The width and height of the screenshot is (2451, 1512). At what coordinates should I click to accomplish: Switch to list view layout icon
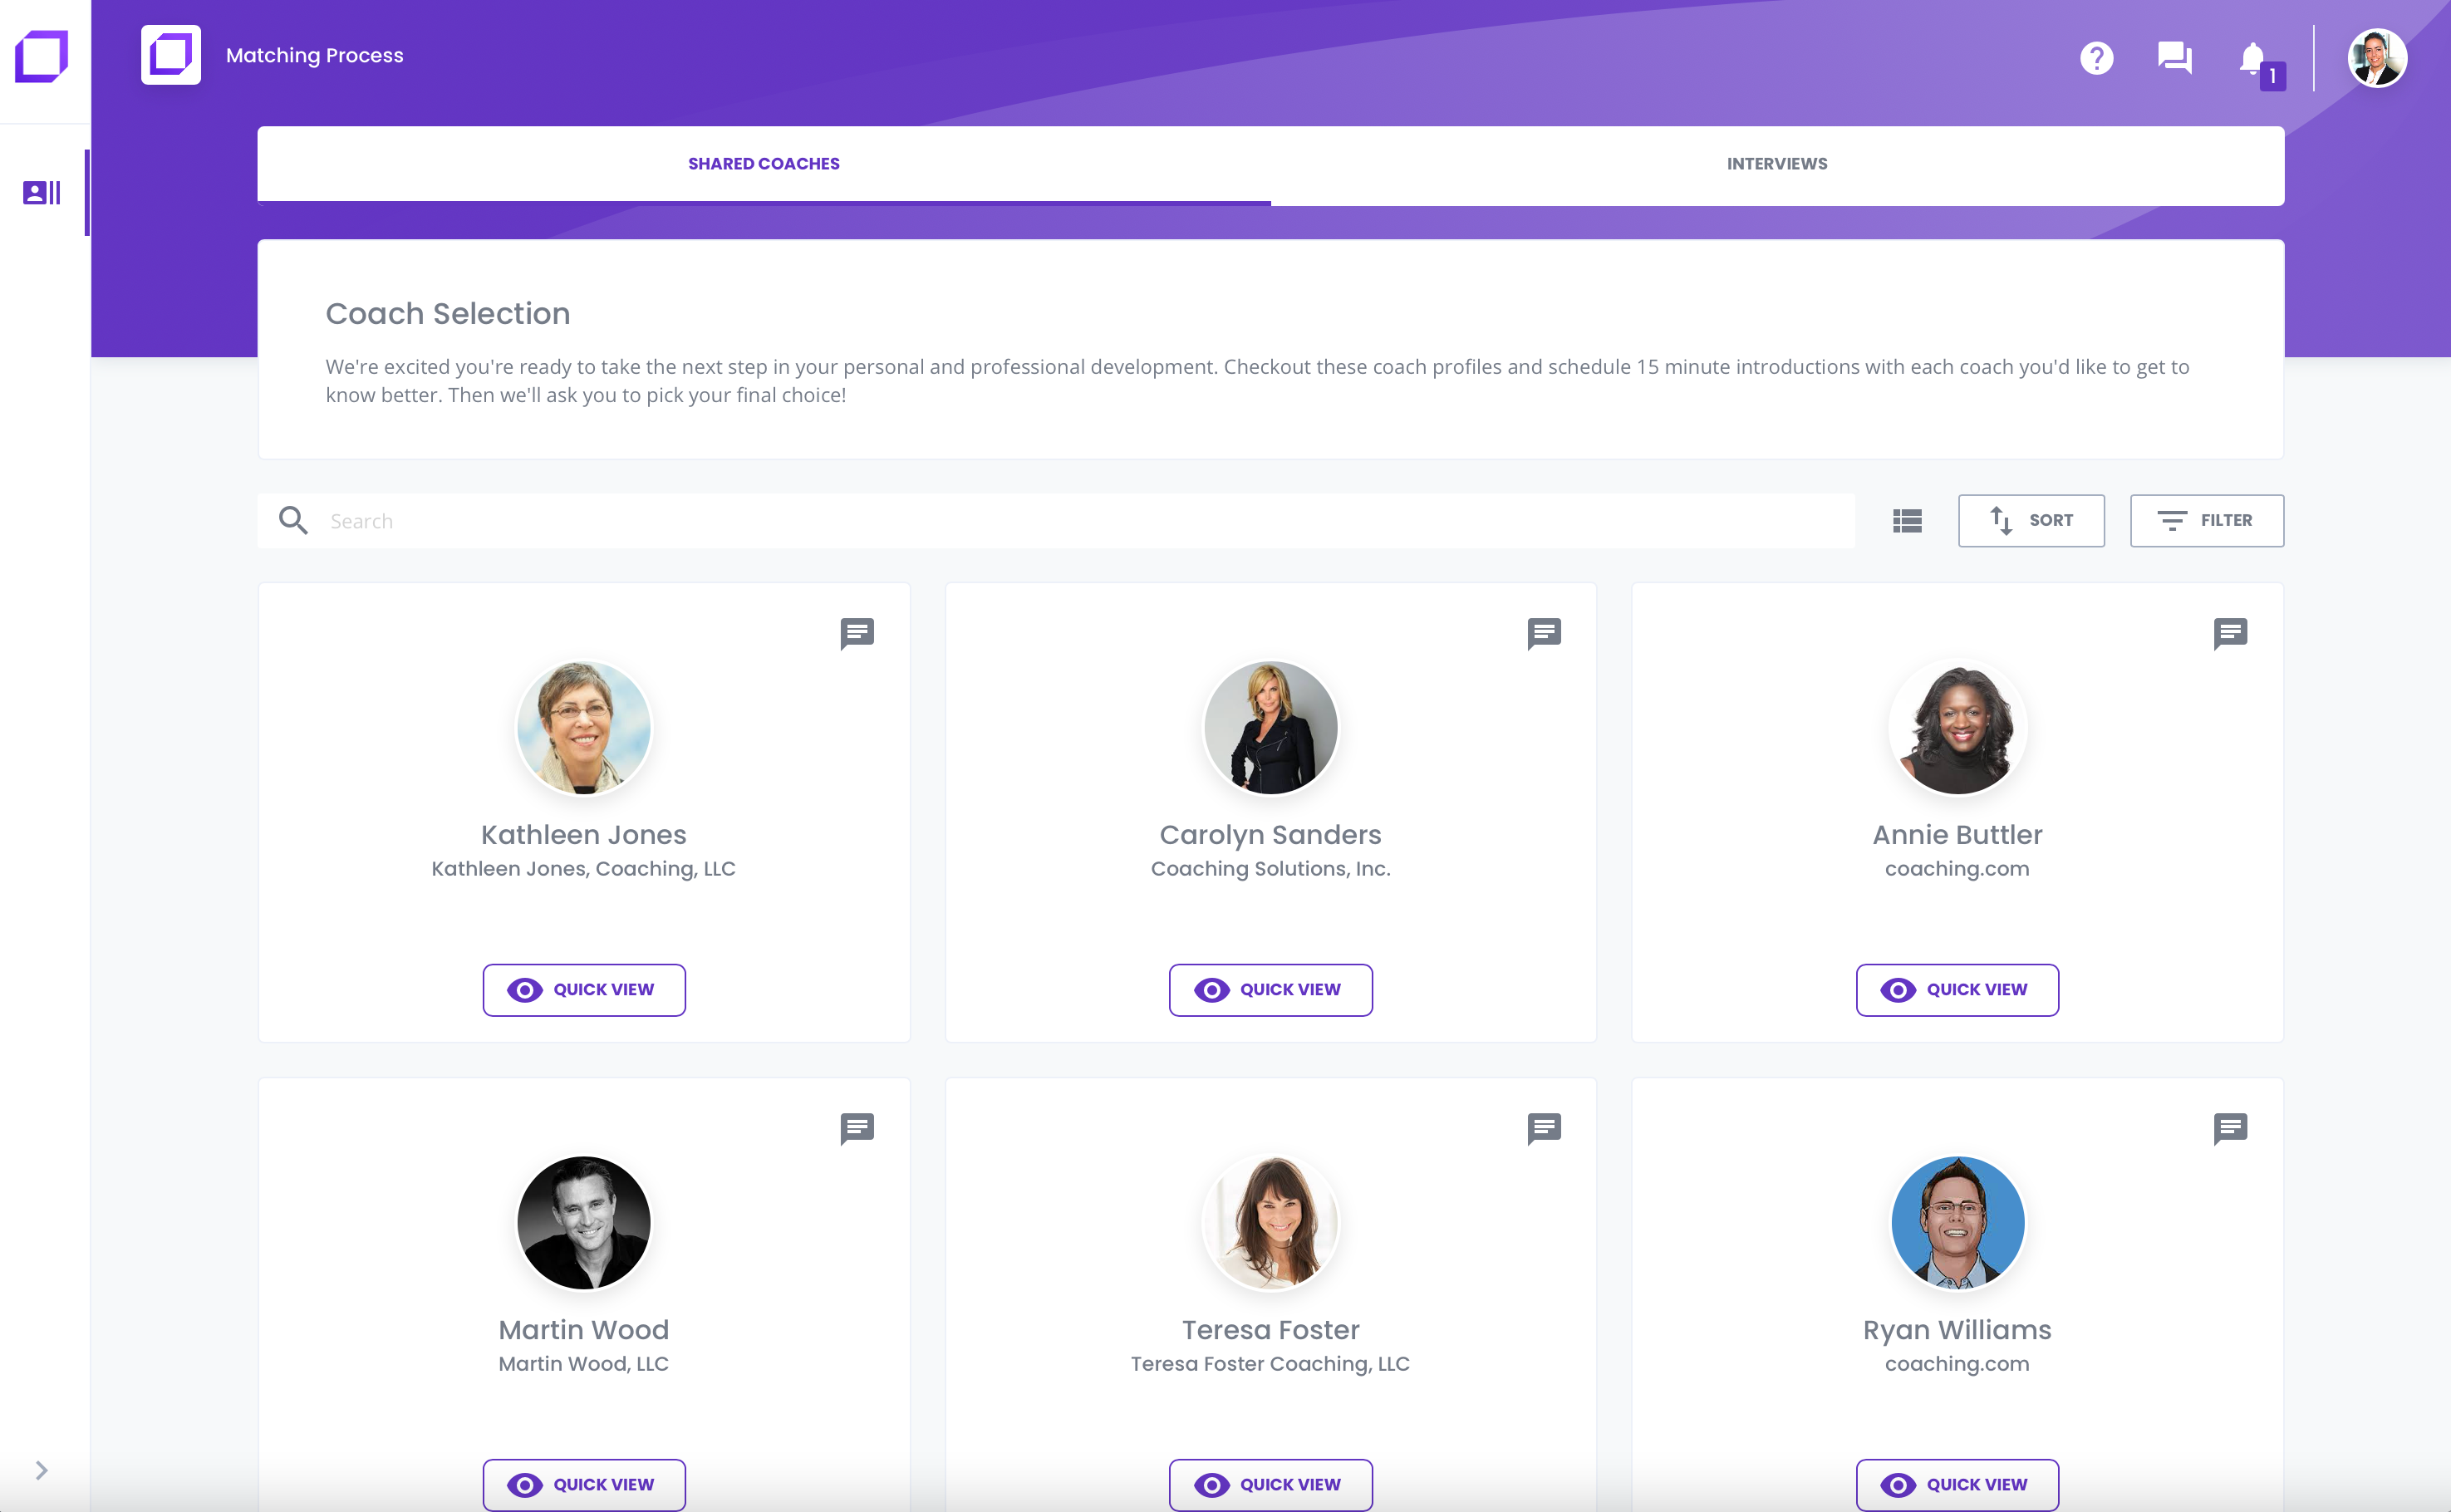pyautogui.click(x=1907, y=520)
